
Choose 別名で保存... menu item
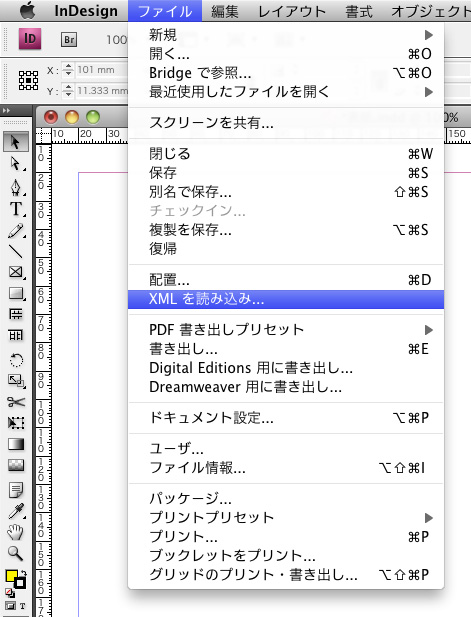[x=286, y=192]
